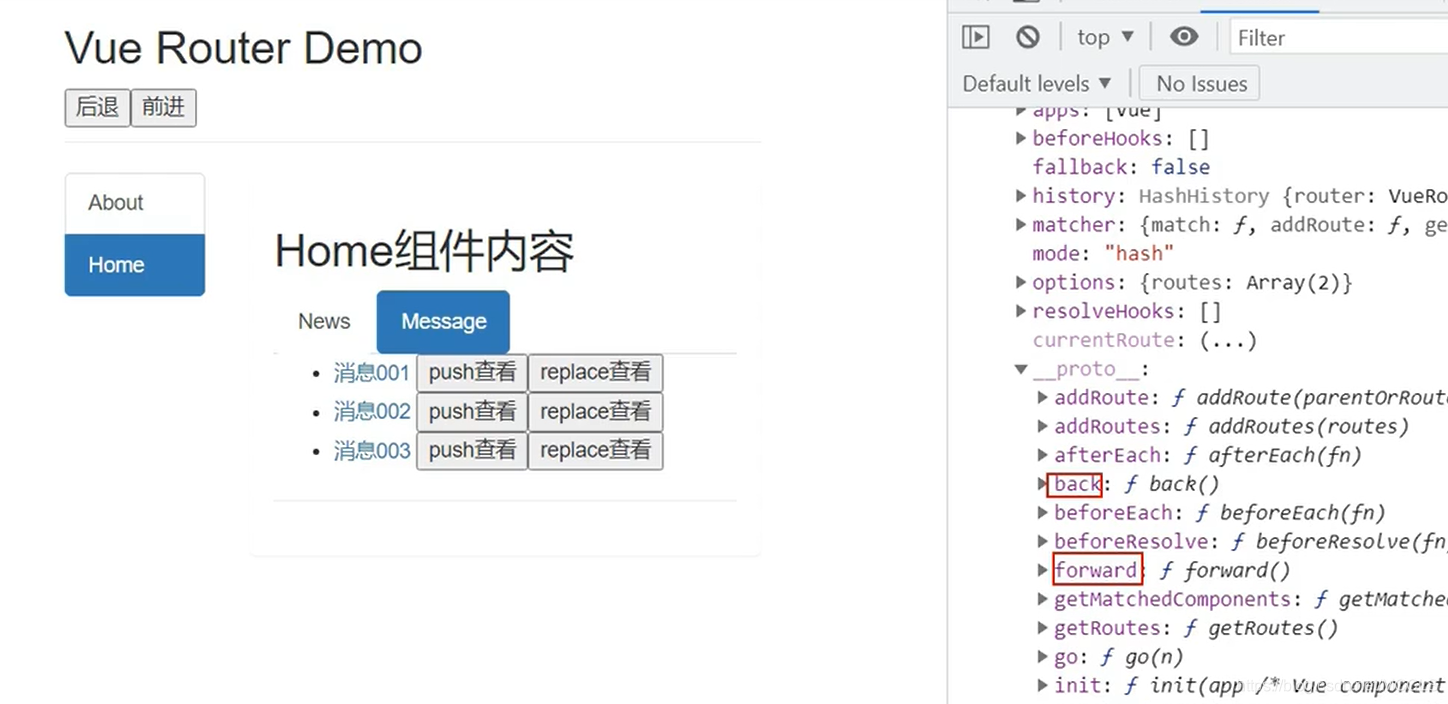Click push查看 for 消息001
The width and height of the screenshot is (1448, 704).
(472, 372)
